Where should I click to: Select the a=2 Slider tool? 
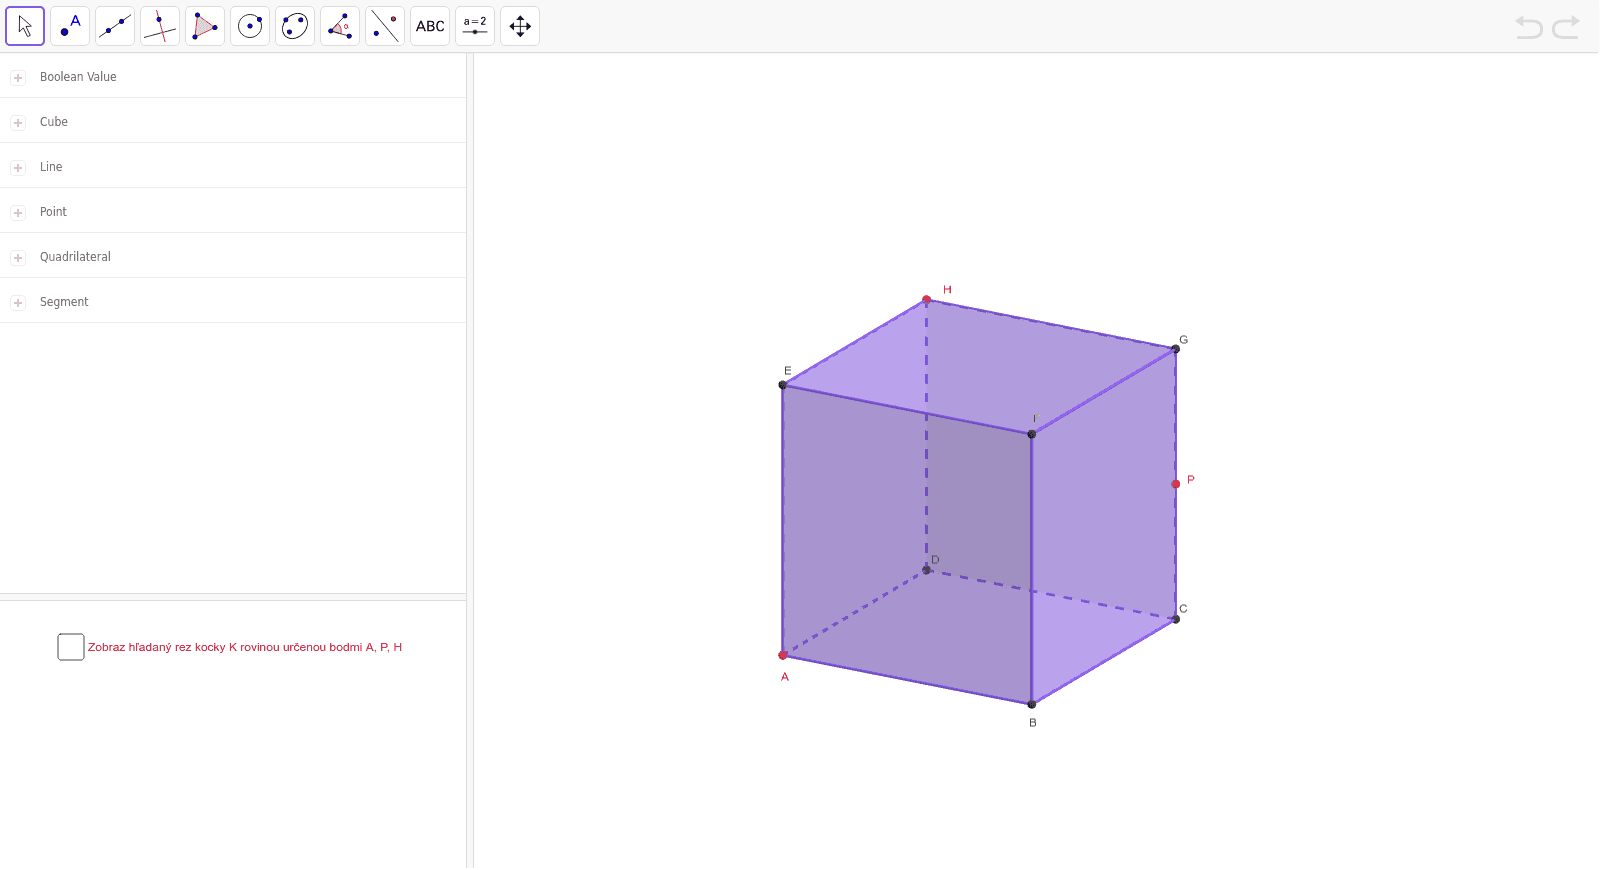475,26
